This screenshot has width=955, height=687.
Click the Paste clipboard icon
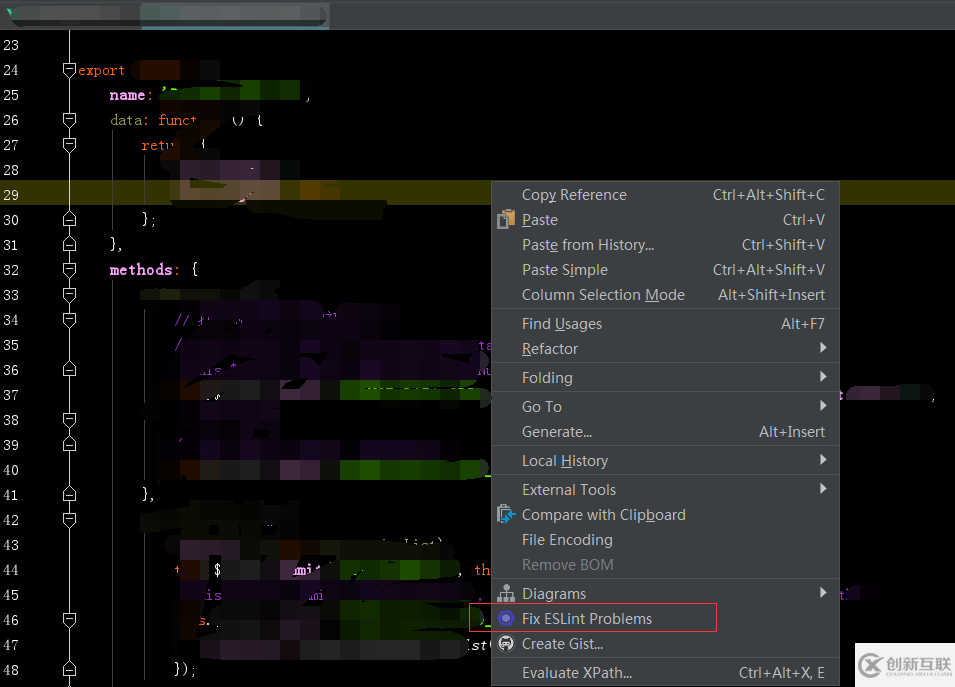tap(506, 219)
